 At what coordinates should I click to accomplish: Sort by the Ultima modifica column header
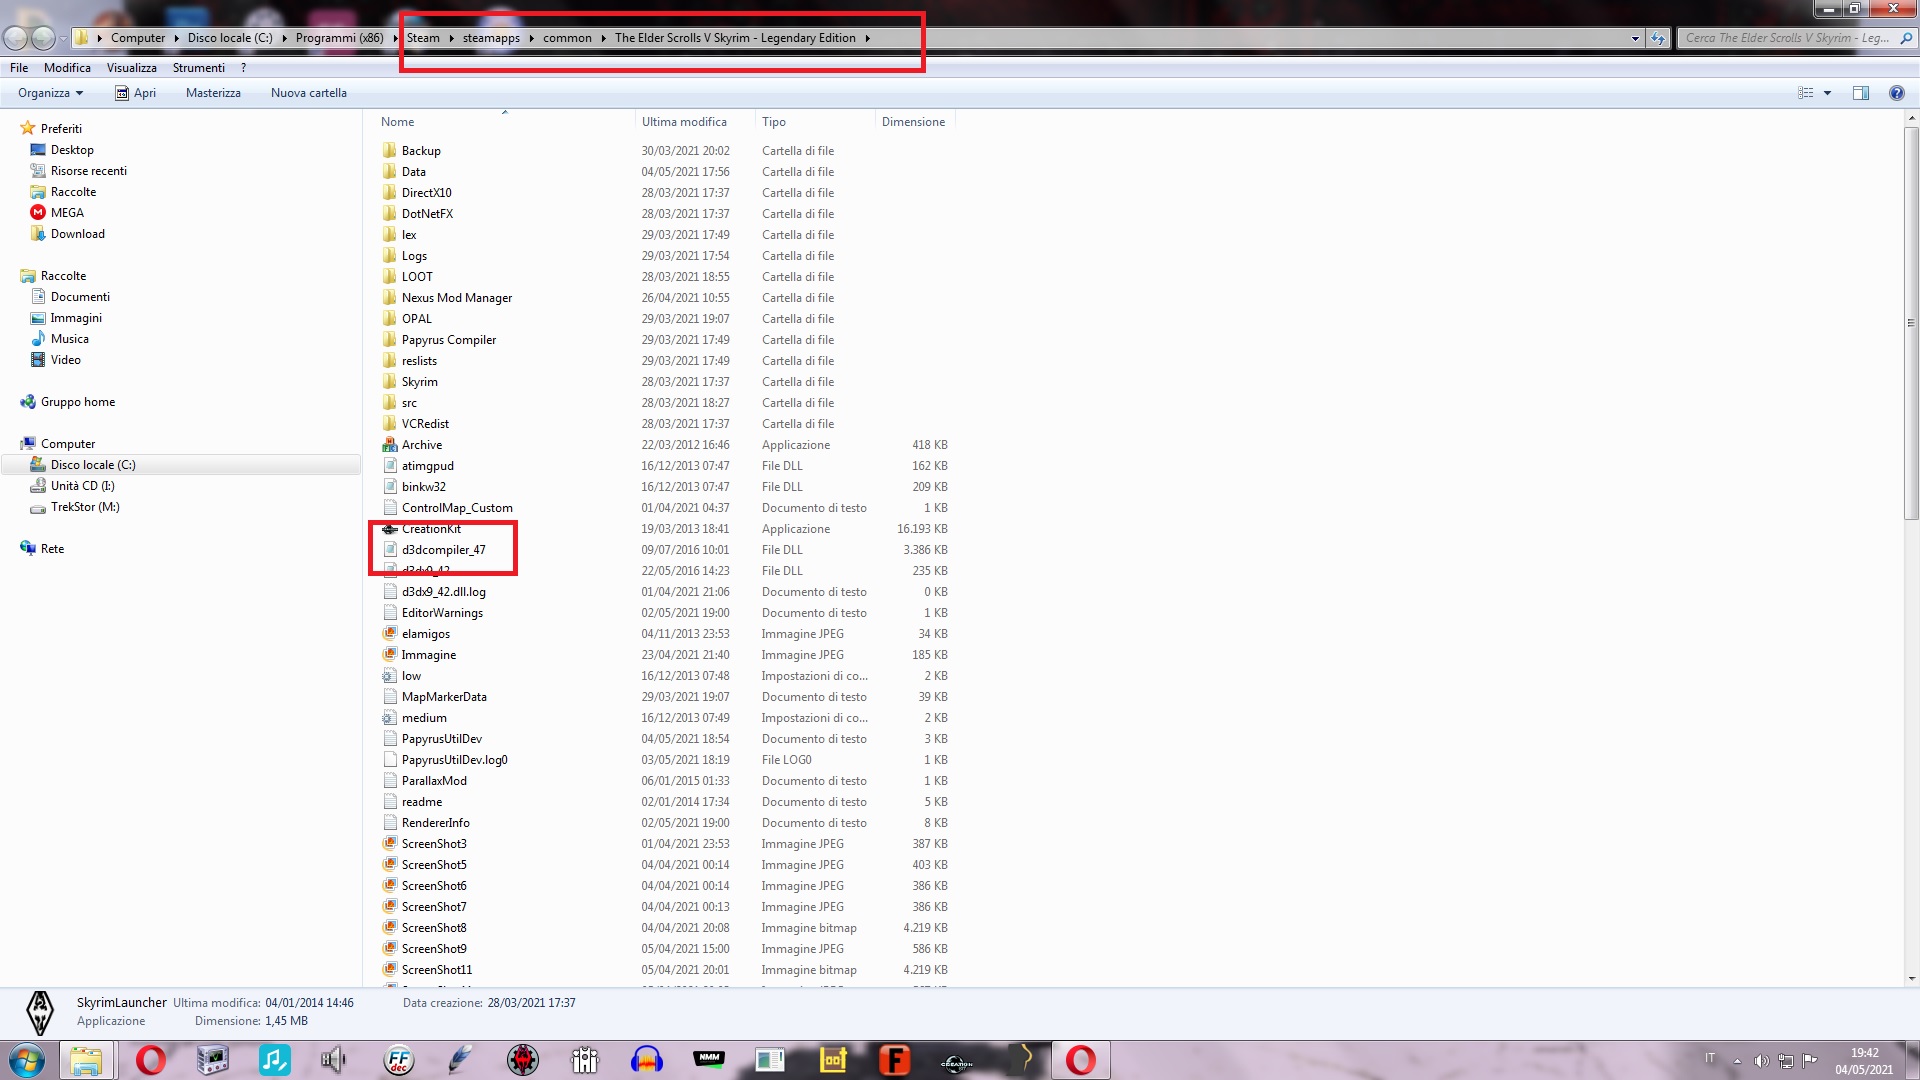pos(694,121)
